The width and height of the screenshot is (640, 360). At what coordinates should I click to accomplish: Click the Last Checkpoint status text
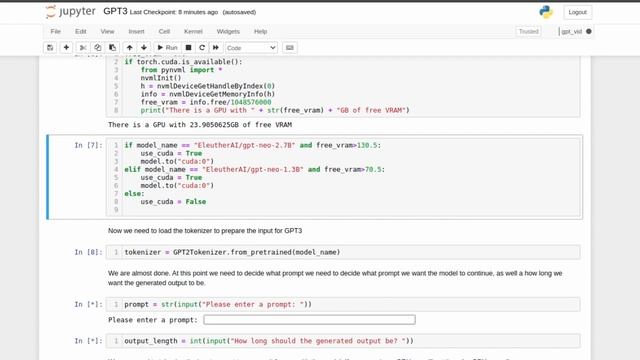174,12
